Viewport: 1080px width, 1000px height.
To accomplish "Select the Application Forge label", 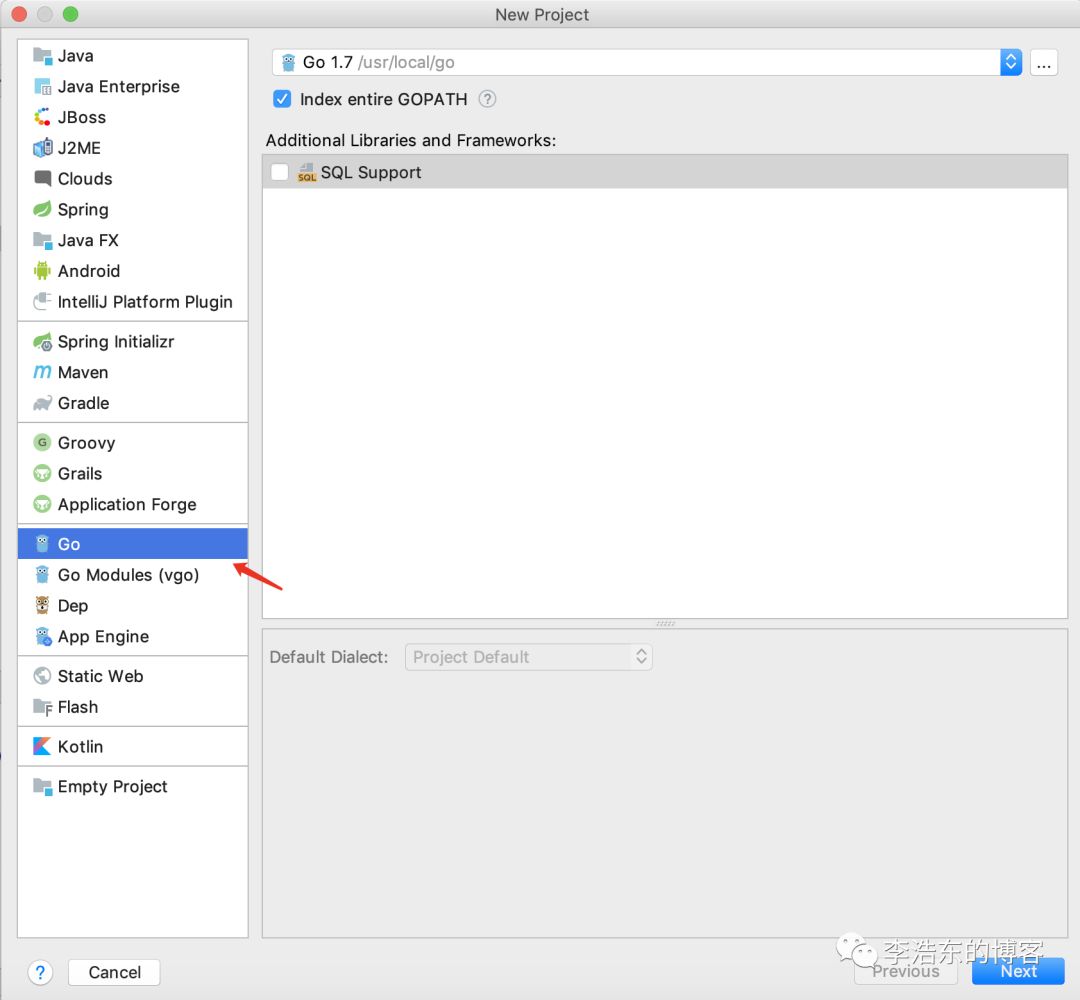I will tap(127, 504).
